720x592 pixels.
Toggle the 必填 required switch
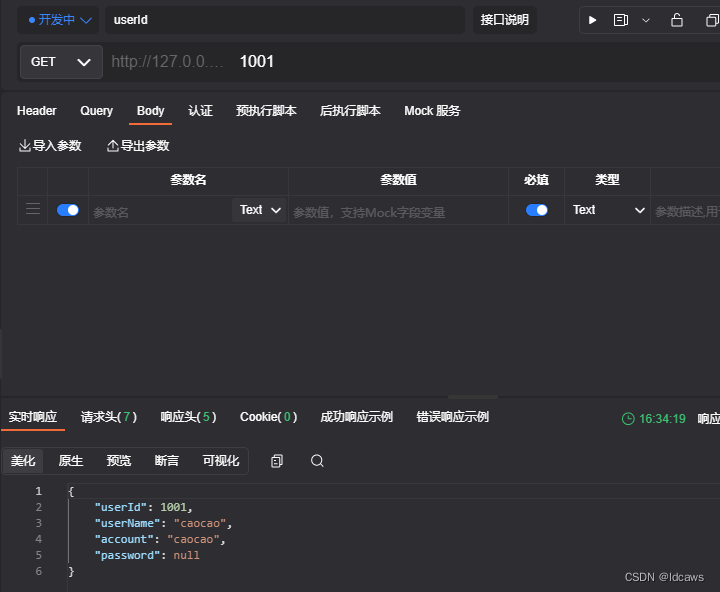pyautogui.click(x=536, y=210)
